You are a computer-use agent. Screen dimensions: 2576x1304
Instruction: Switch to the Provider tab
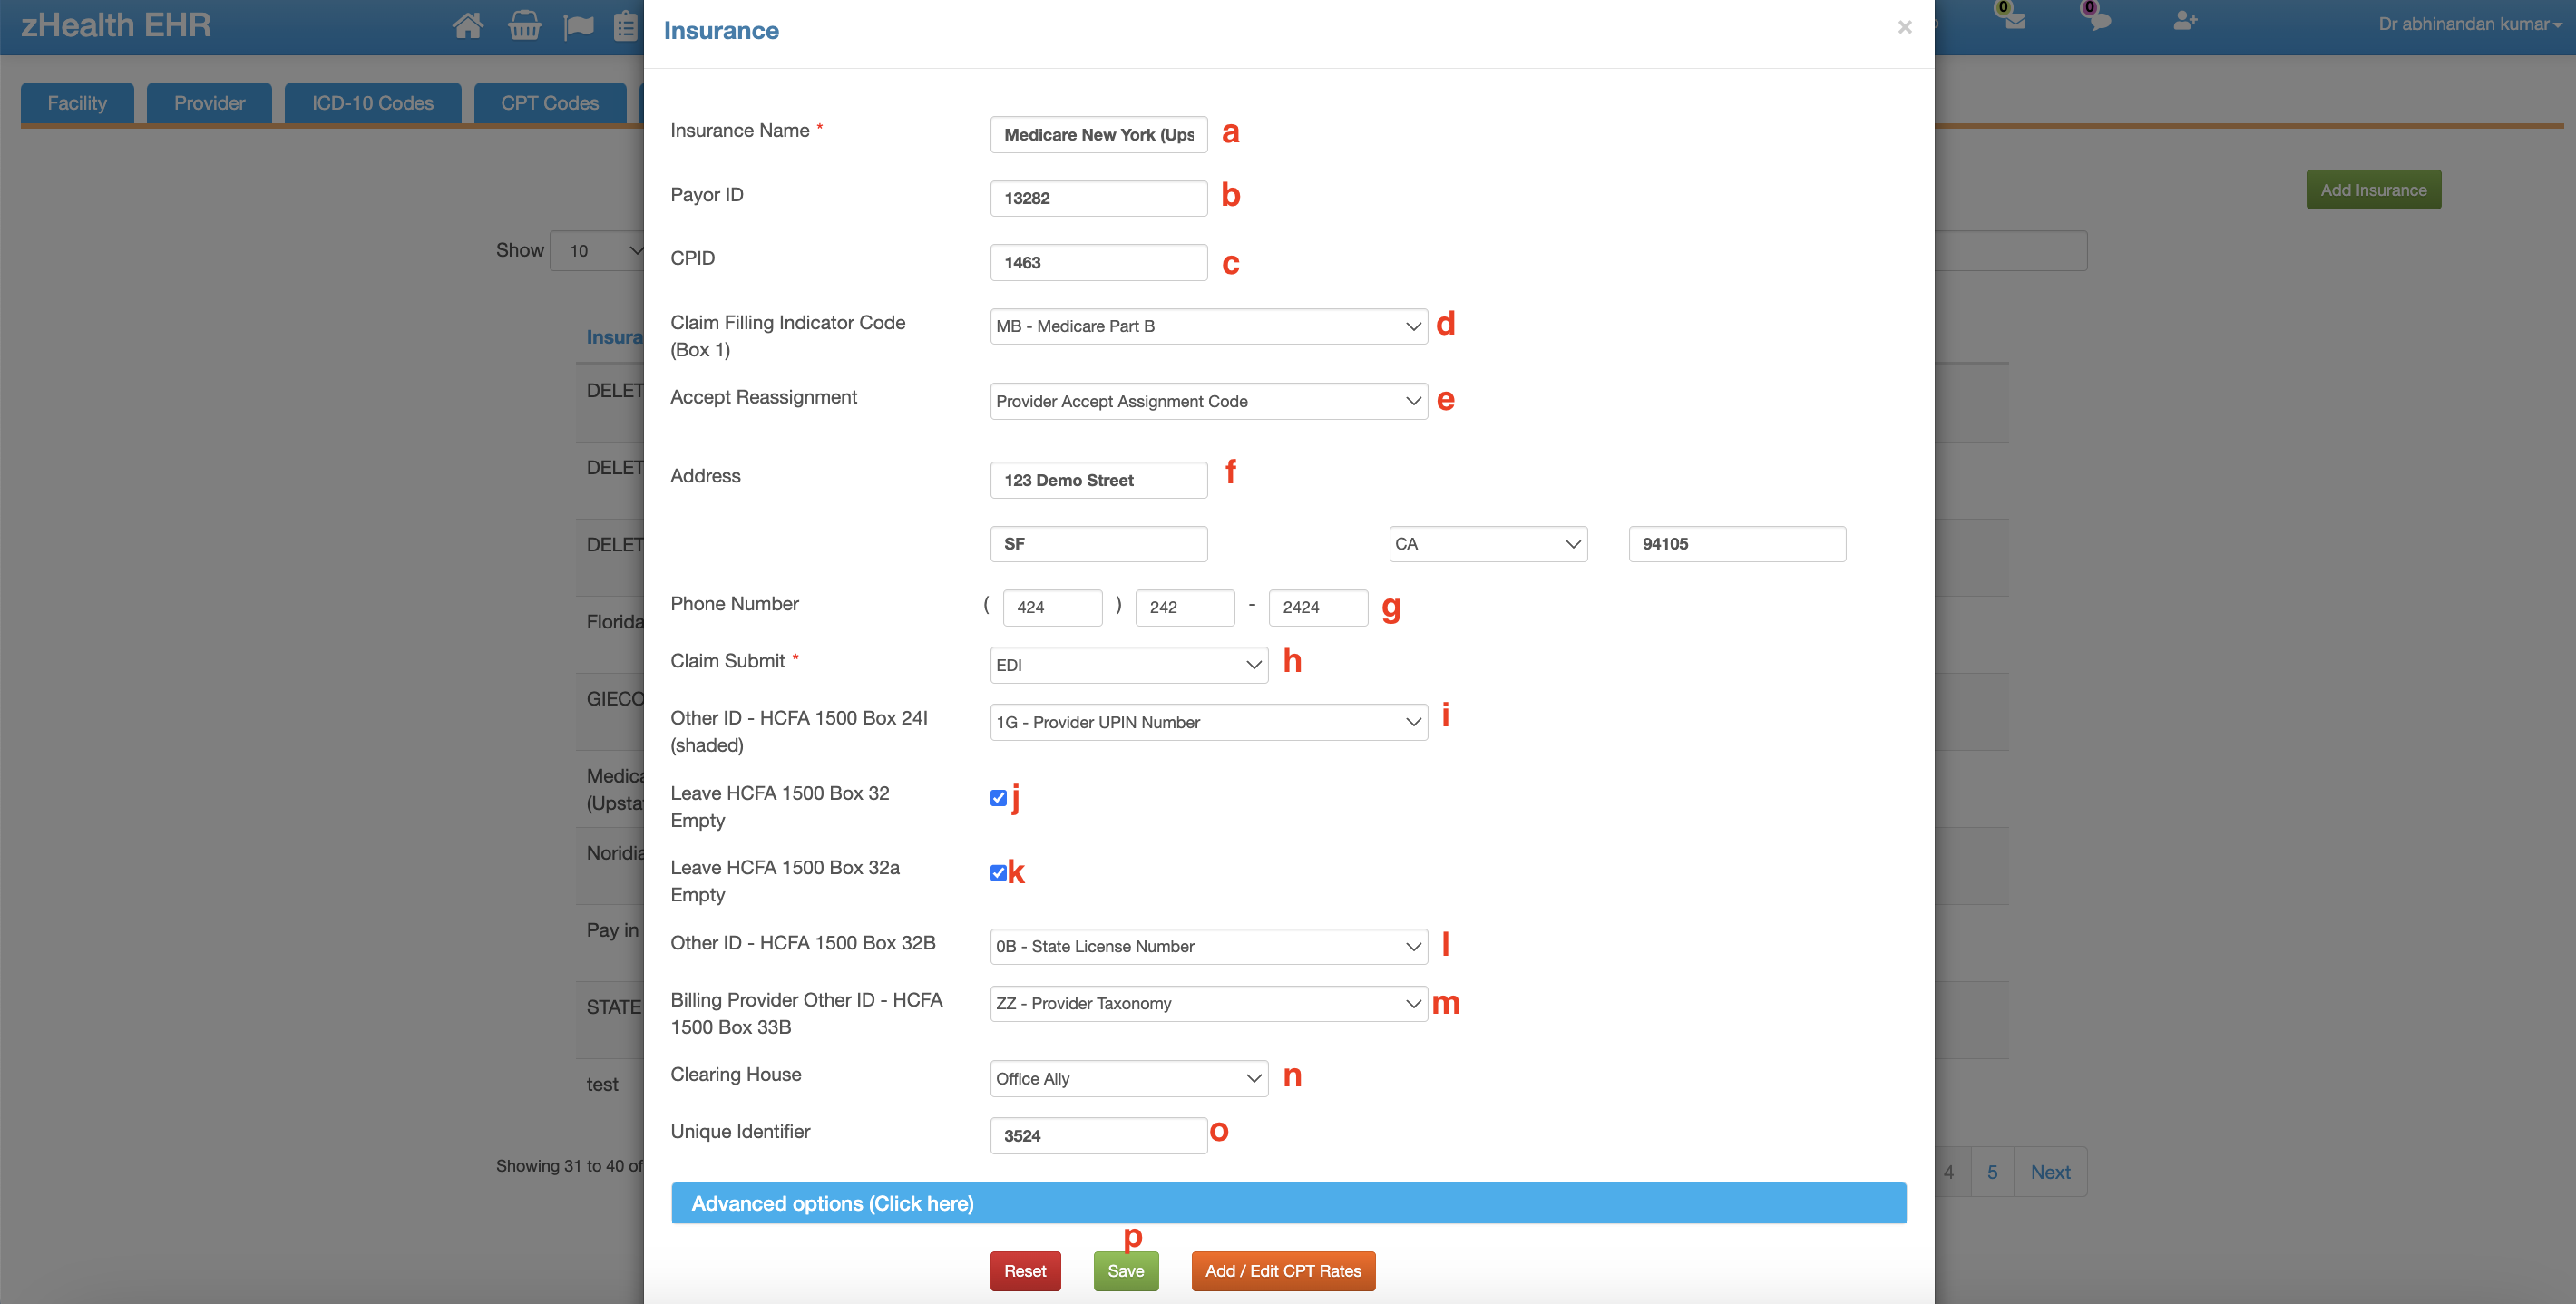209,103
